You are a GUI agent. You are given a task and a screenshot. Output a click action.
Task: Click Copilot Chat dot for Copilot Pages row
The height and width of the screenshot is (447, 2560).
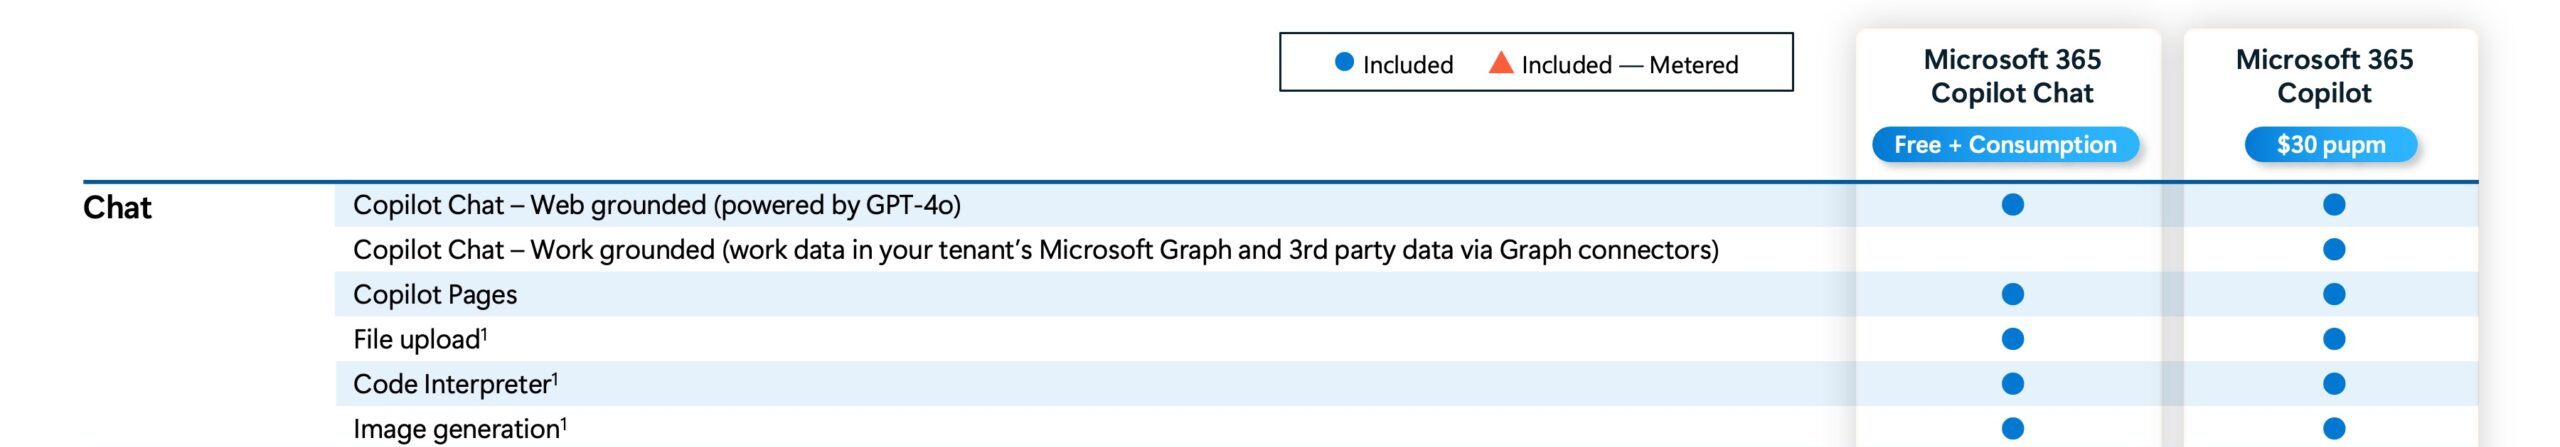tap(2013, 294)
